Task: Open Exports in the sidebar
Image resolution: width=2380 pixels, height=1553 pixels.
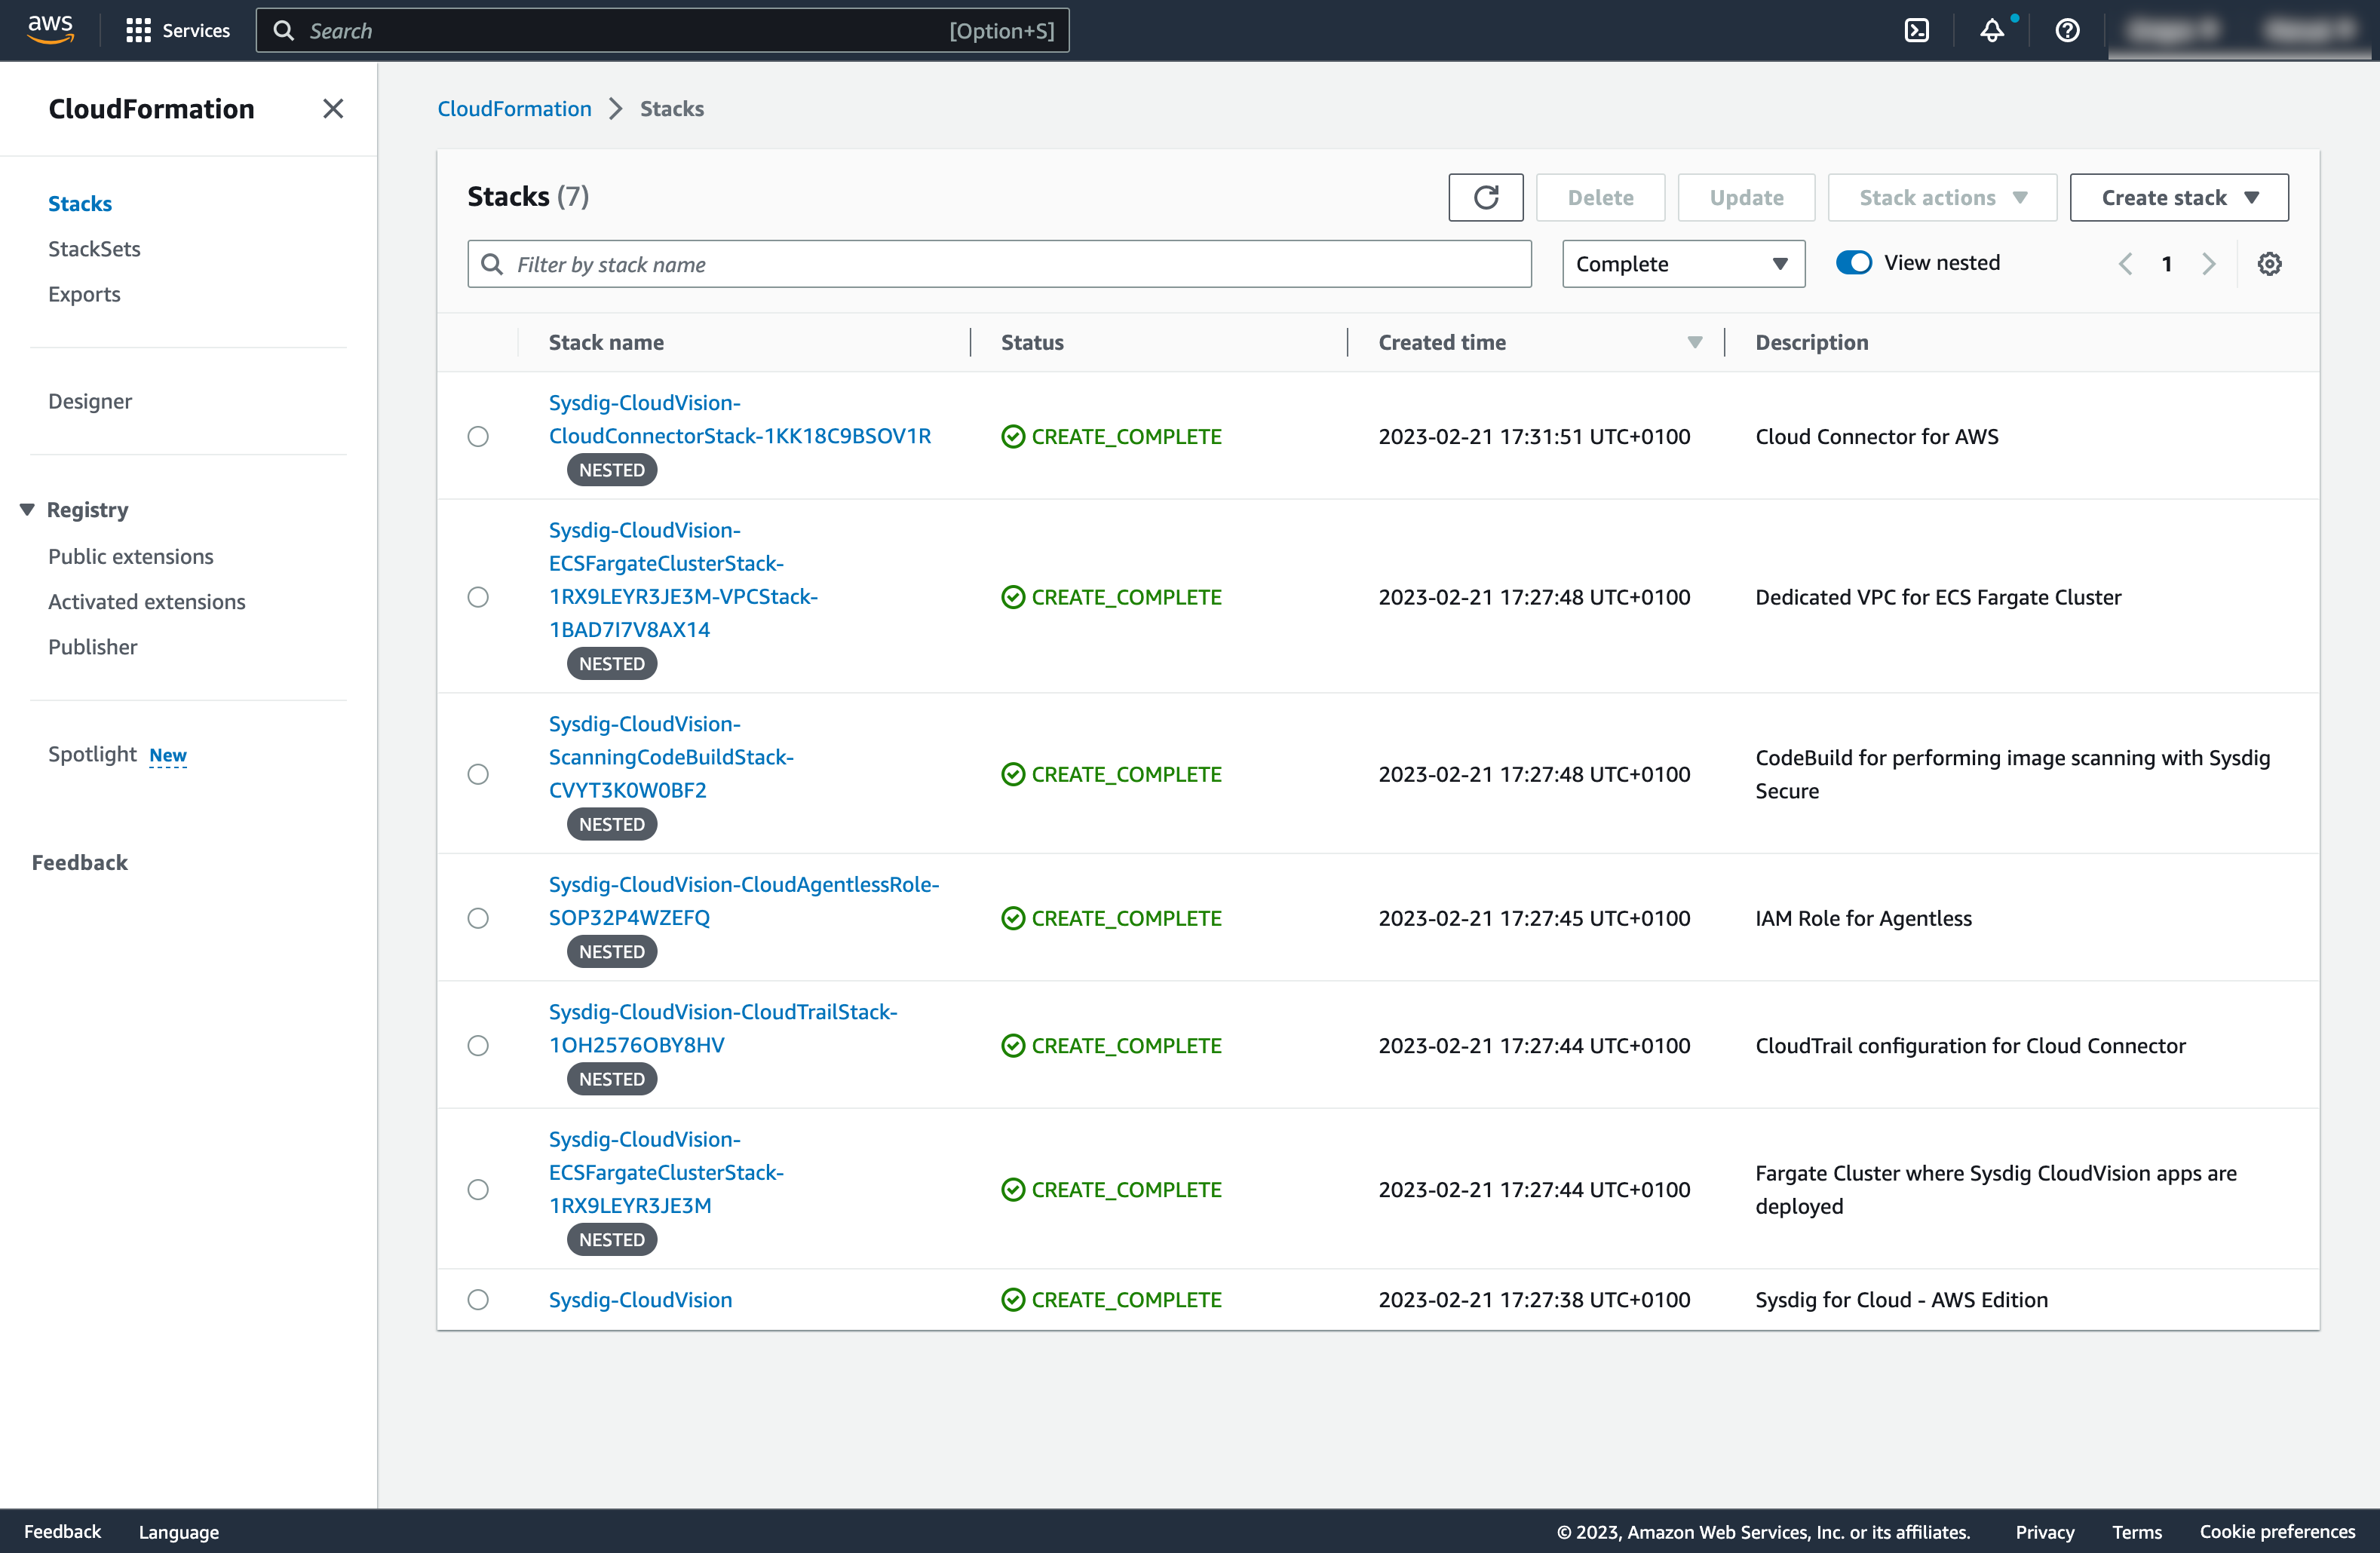Action: [84, 294]
